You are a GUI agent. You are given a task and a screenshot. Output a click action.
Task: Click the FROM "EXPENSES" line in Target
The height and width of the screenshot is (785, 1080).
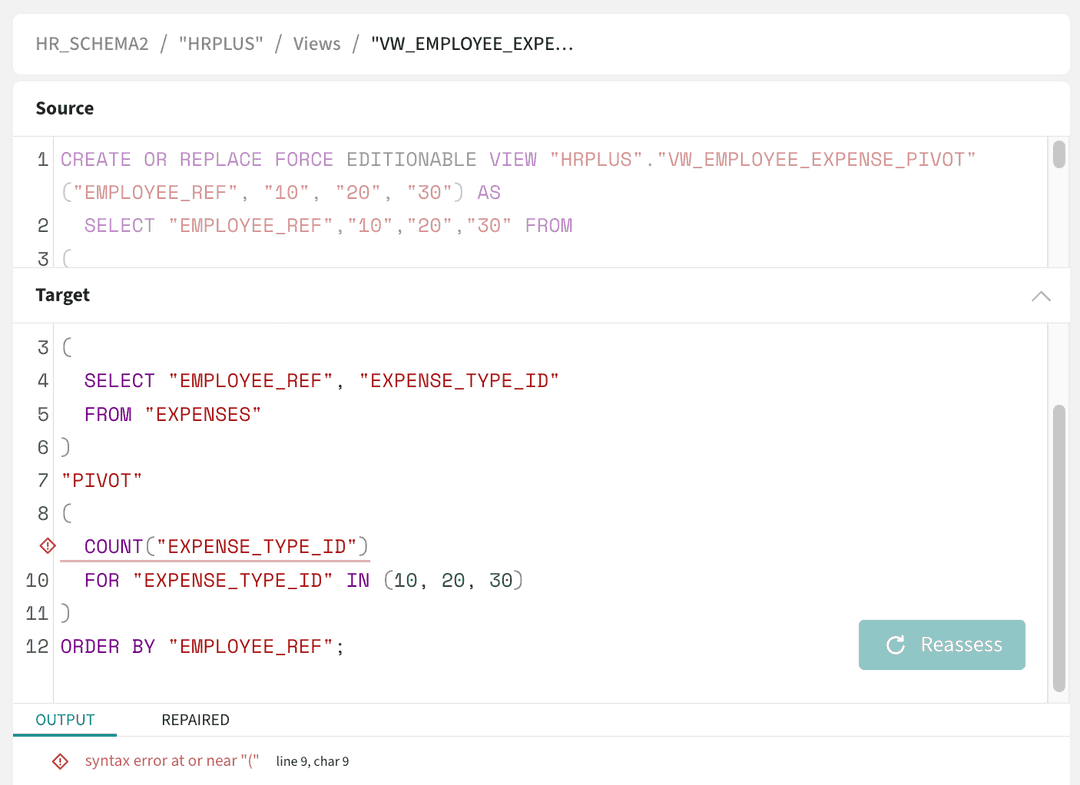tap(172, 414)
